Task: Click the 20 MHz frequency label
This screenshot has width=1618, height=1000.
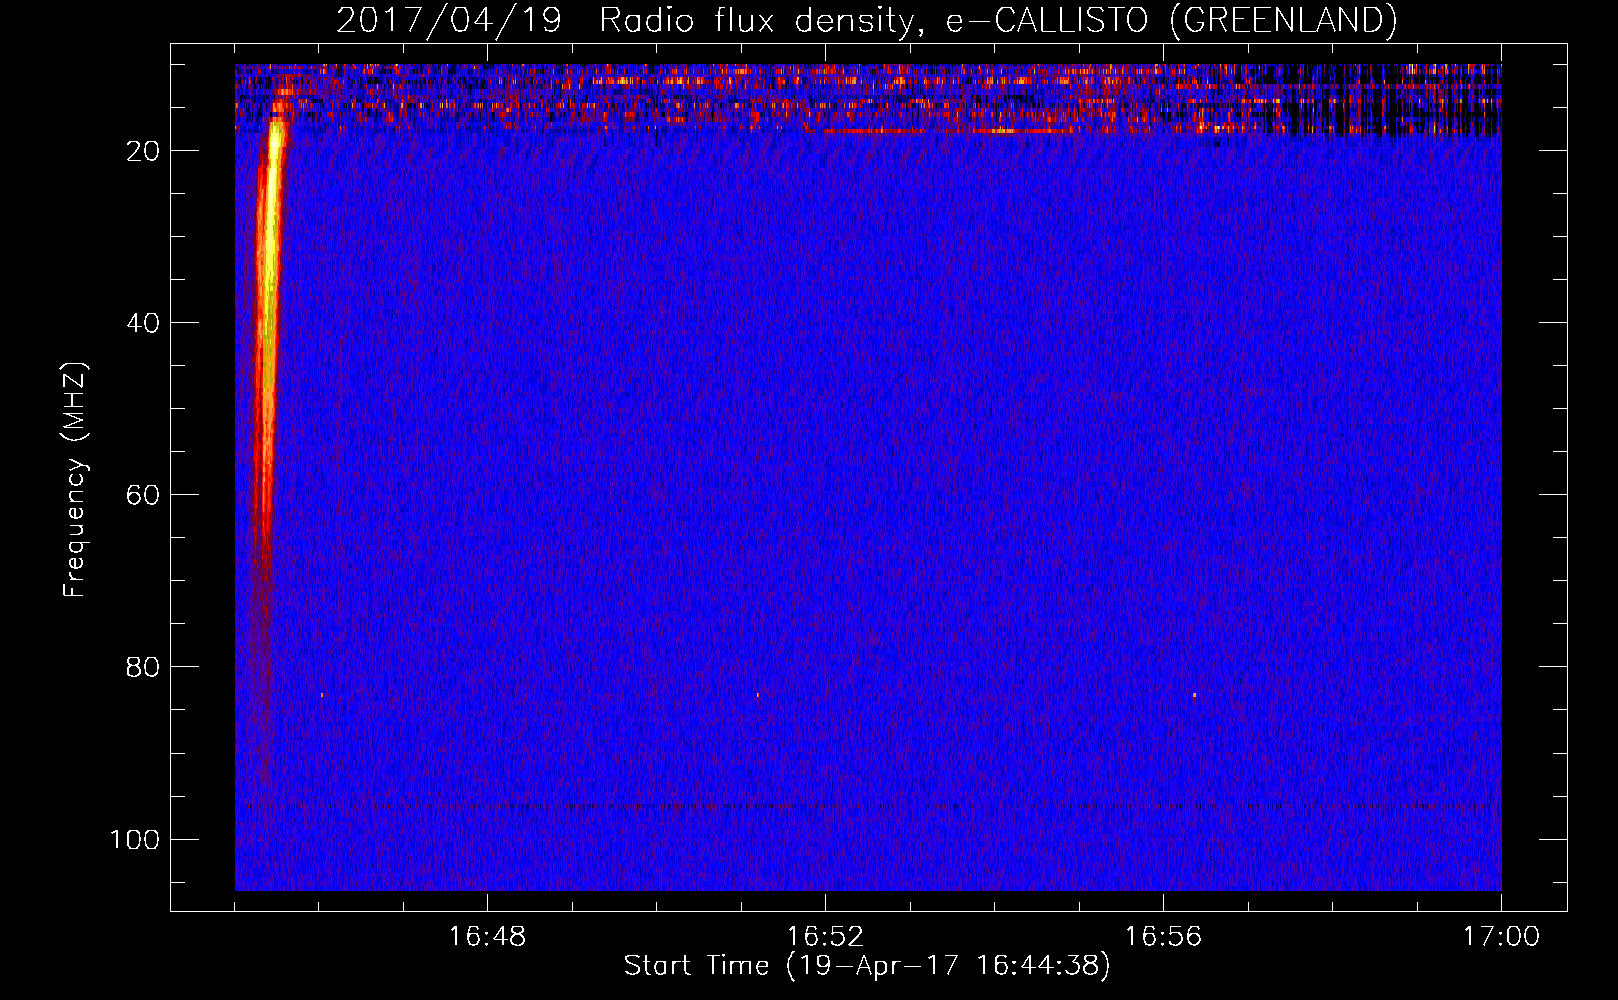Action: click(x=143, y=151)
